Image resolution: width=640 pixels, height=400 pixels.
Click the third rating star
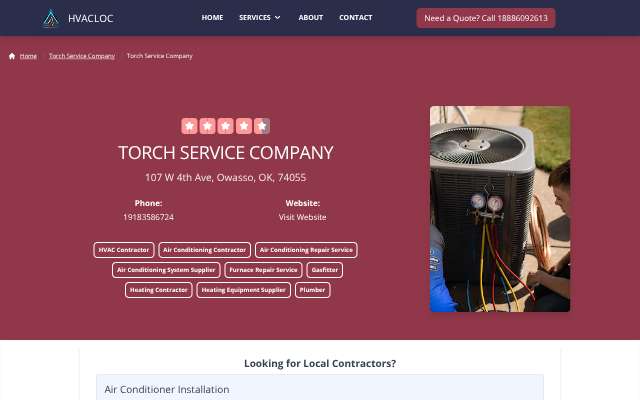click(225, 126)
